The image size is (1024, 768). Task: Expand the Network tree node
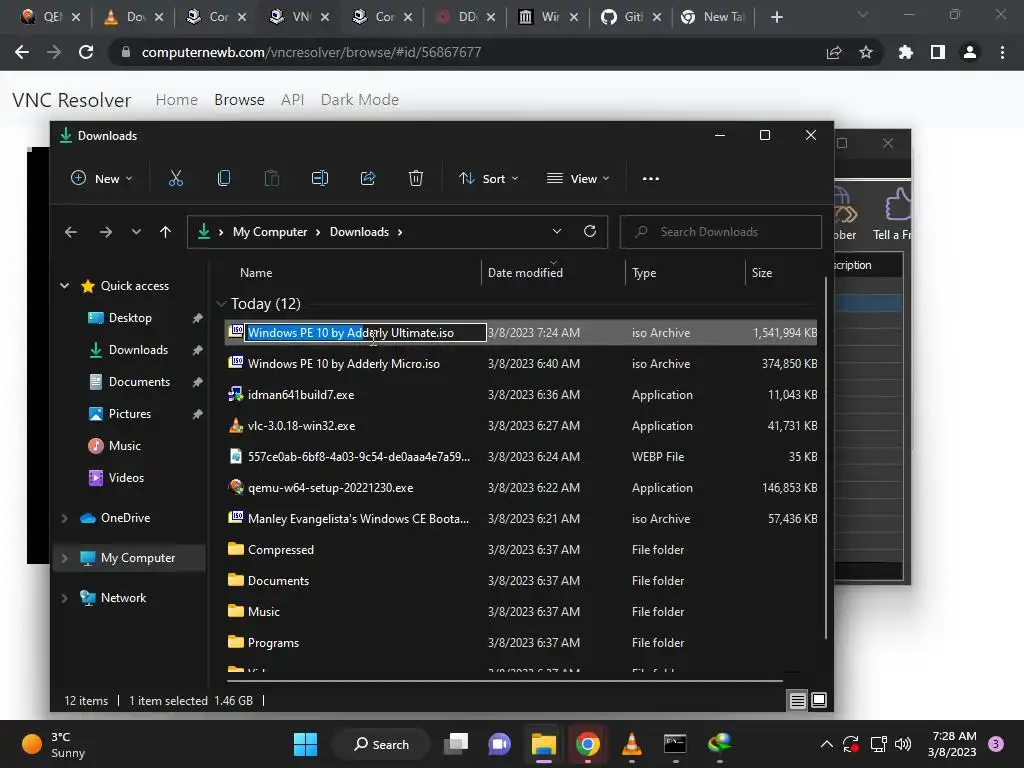tap(65, 598)
